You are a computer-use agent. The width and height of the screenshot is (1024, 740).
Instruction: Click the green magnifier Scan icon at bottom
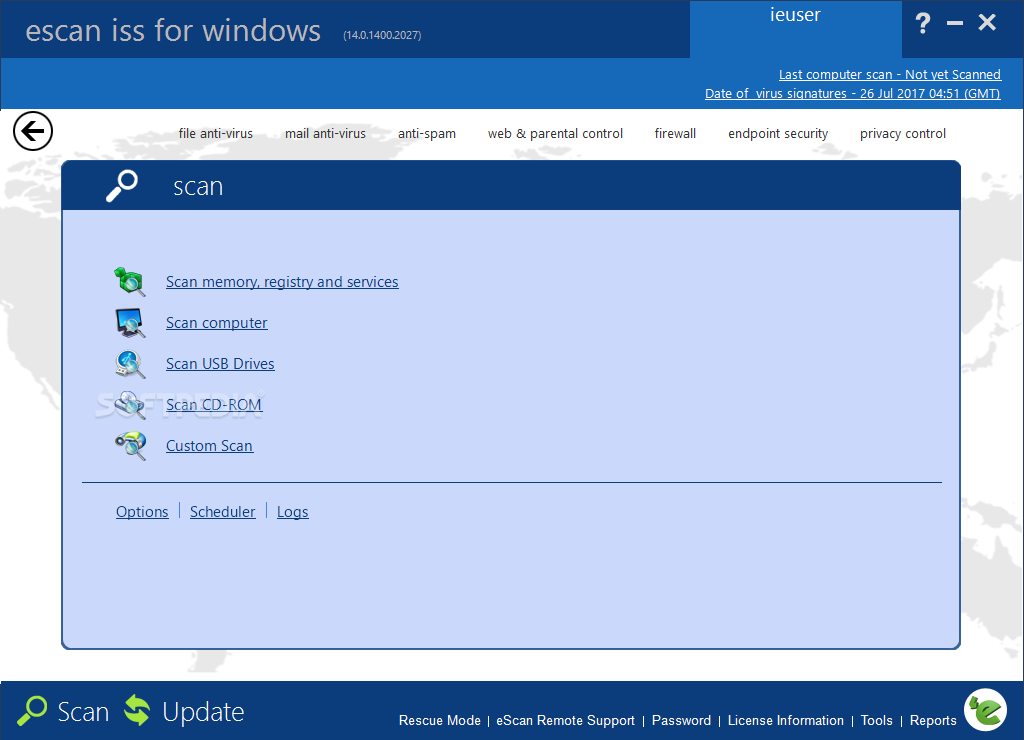pos(32,711)
